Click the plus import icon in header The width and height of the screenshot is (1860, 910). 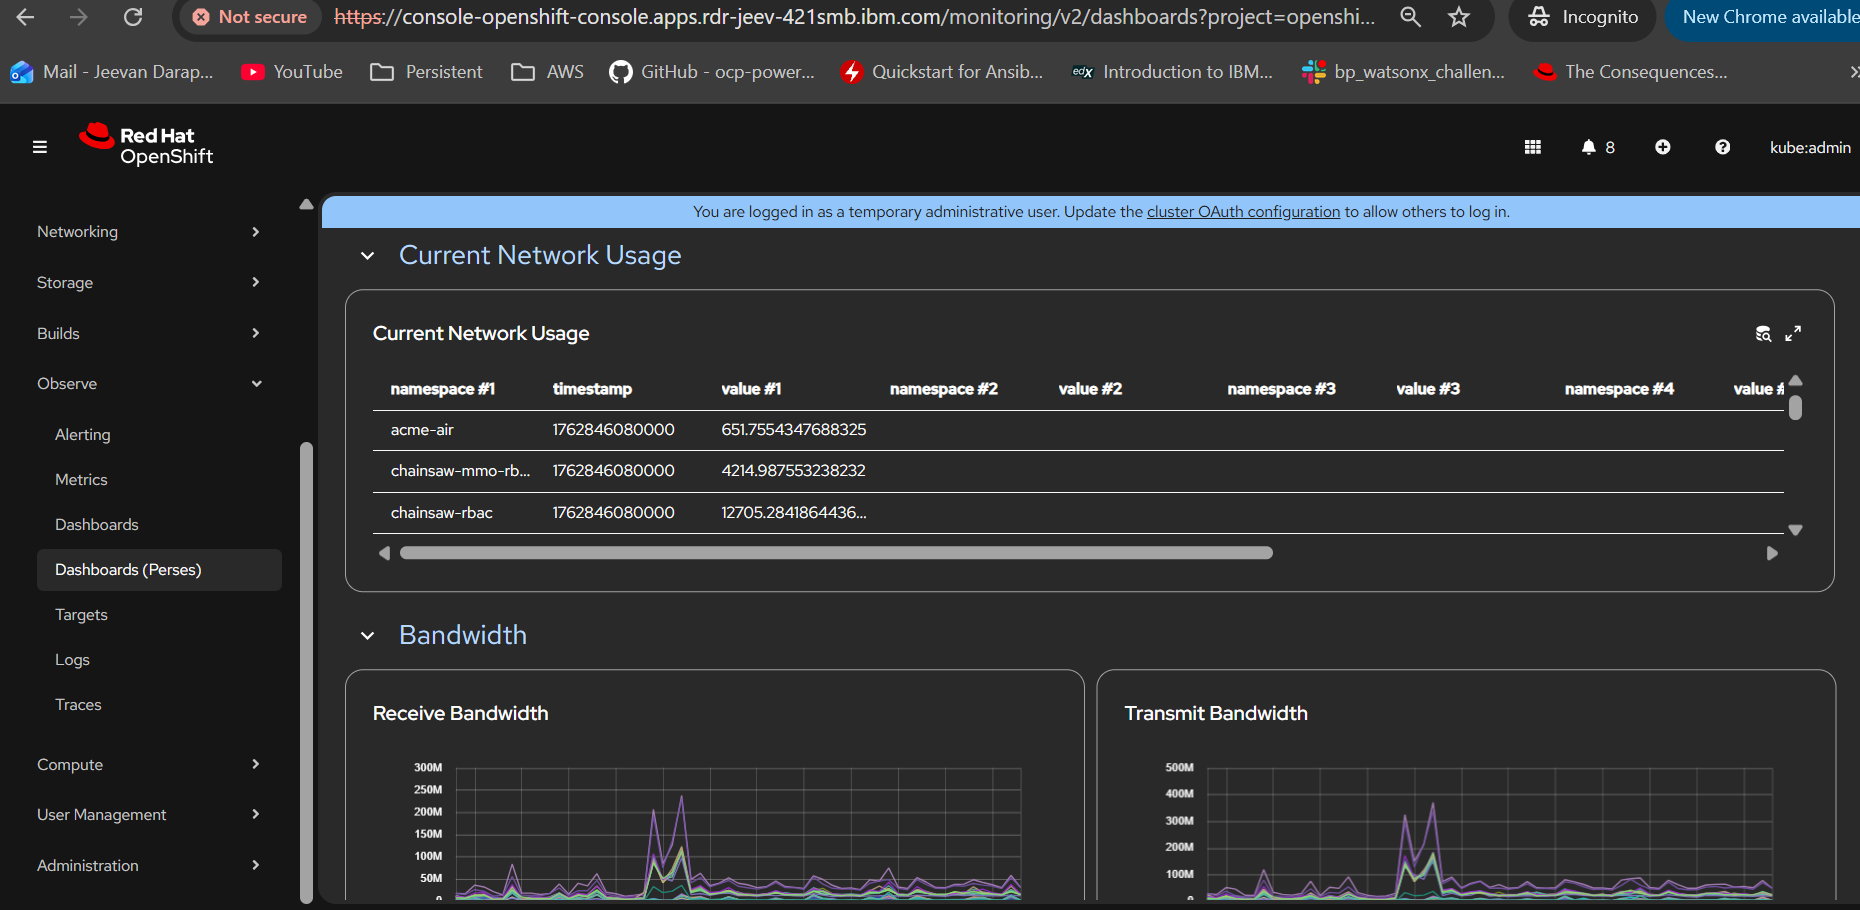(x=1662, y=147)
